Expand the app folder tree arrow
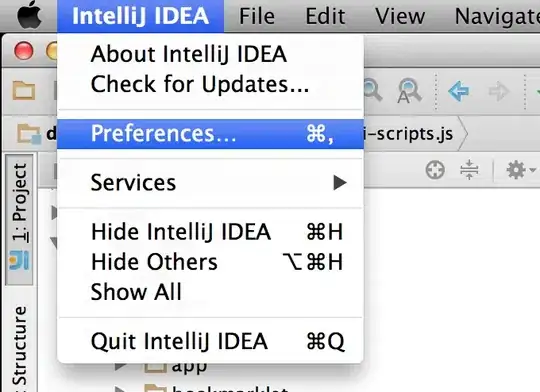The width and height of the screenshot is (540, 392). coord(121,366)
